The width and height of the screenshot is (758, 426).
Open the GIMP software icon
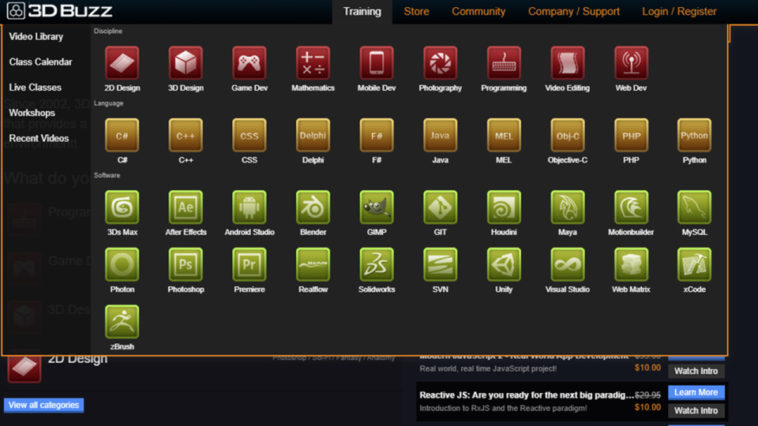click(x=377, y=207)
